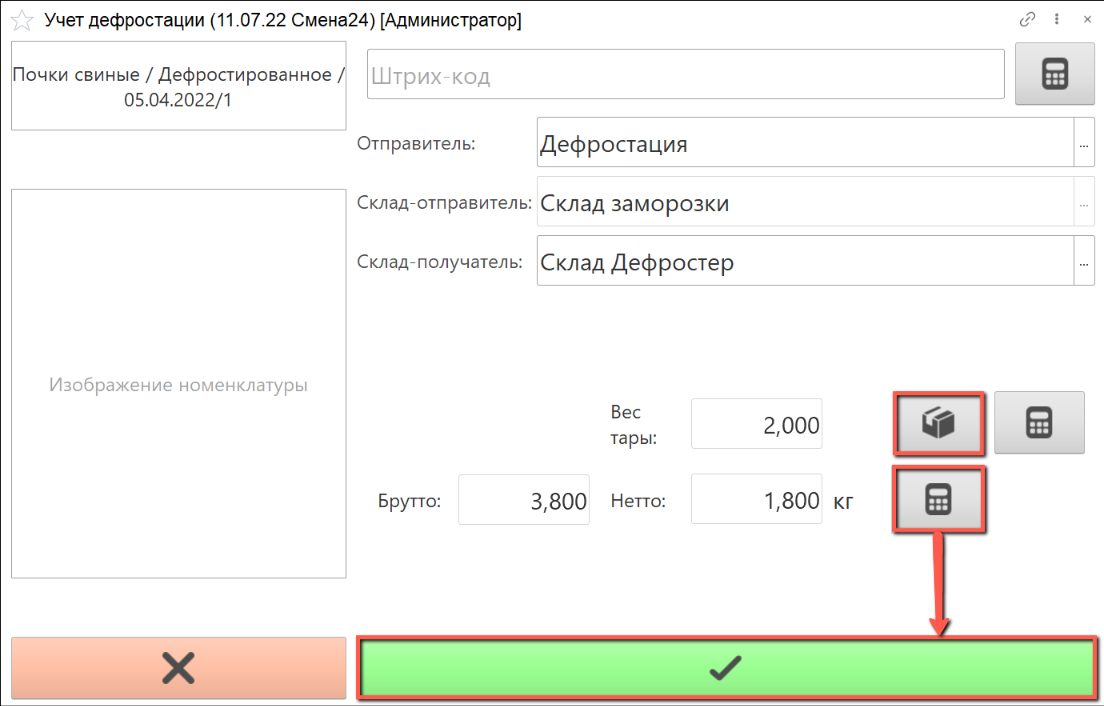Click the Брутто weight field
The width and height of the screenshot is (1104, 706).
pyautogui.click(x=524, y=500)
